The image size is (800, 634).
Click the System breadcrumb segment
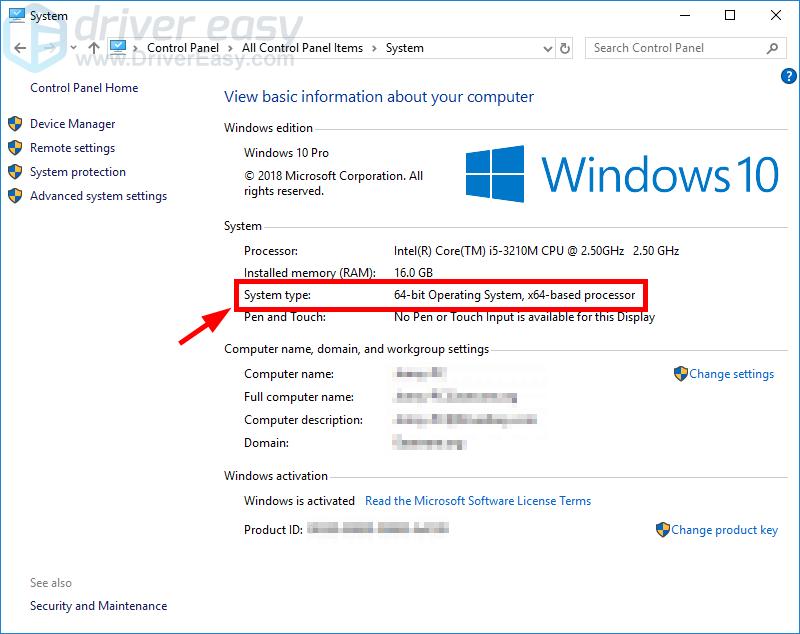[404, 48]
